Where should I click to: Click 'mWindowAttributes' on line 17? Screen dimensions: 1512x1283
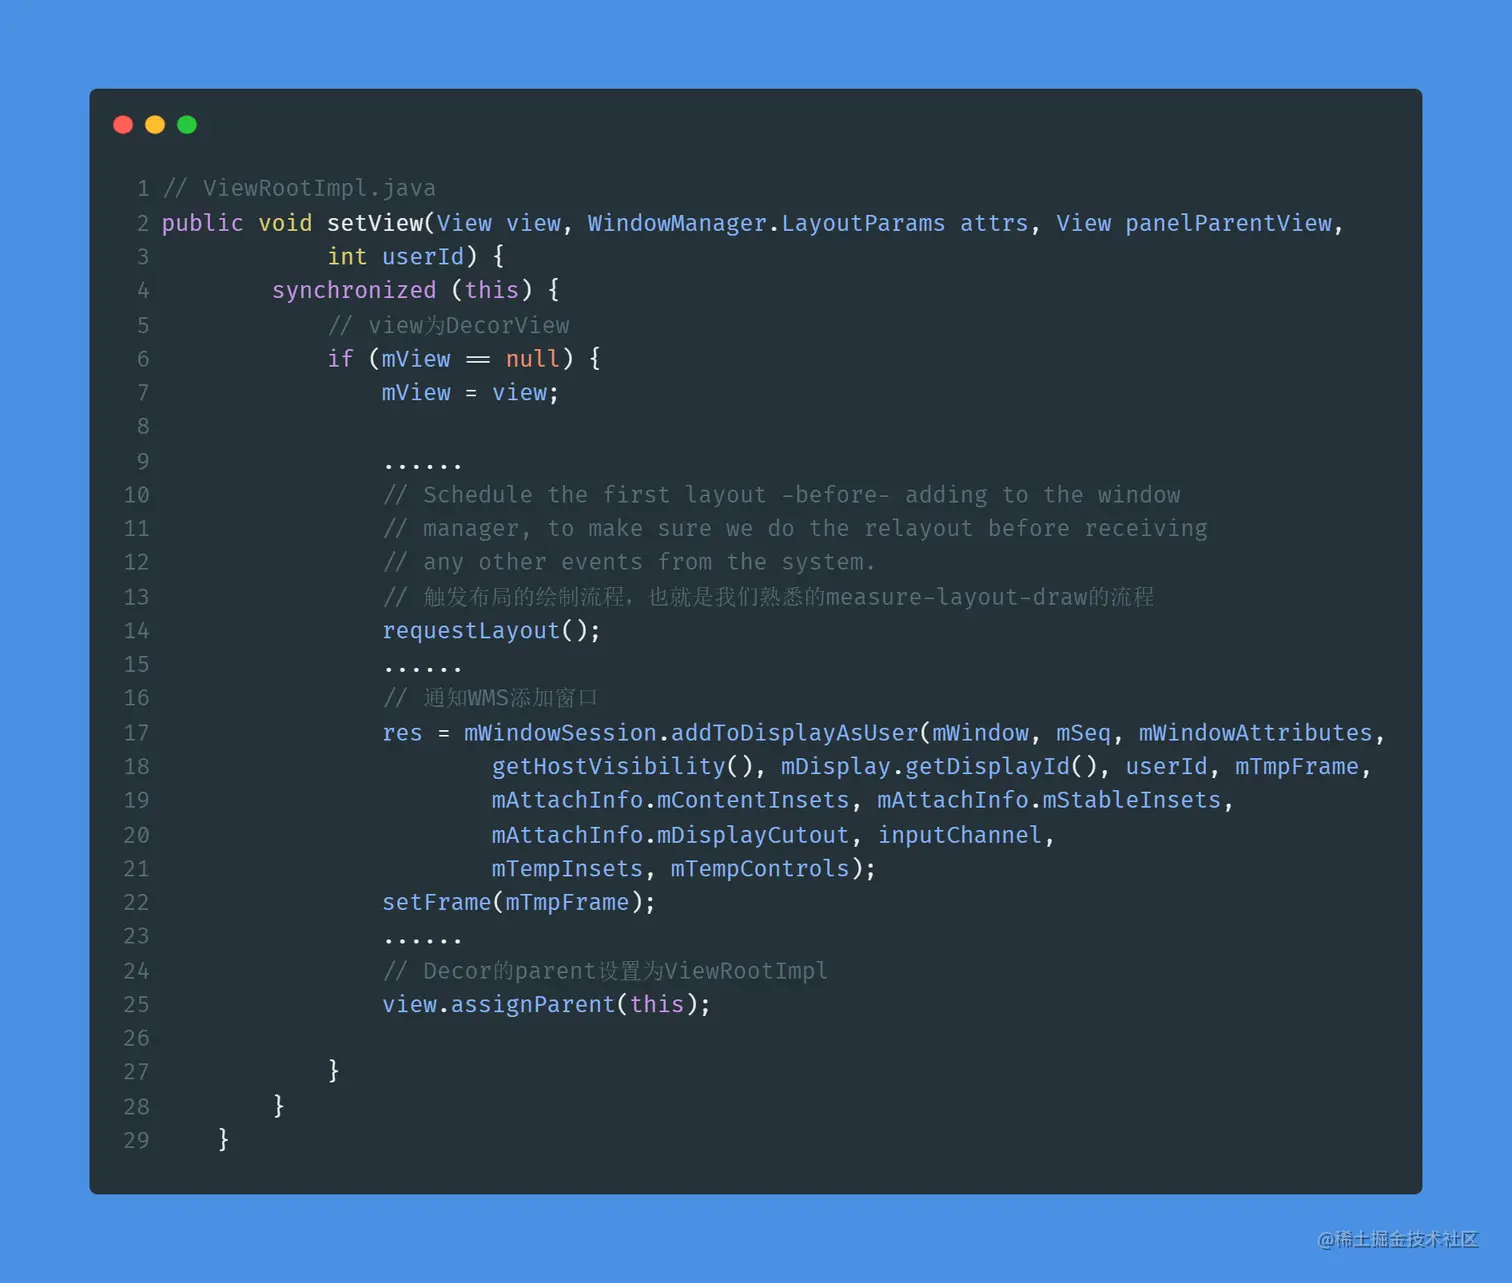click(x=1255, y=733)
